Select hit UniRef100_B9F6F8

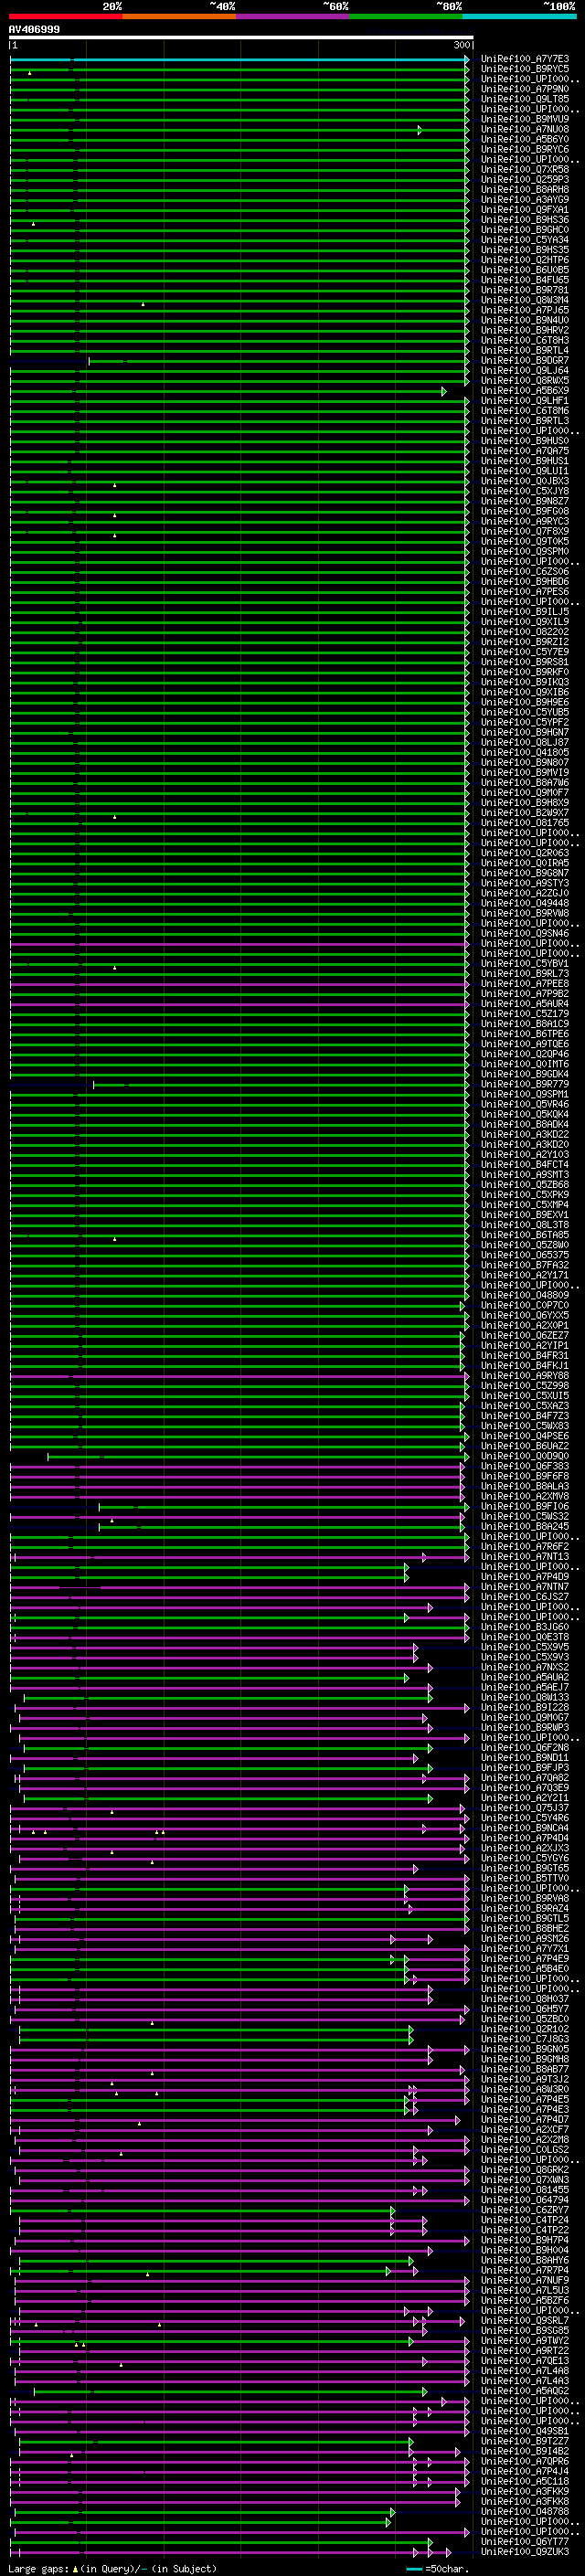click(x=525, y=1477)
